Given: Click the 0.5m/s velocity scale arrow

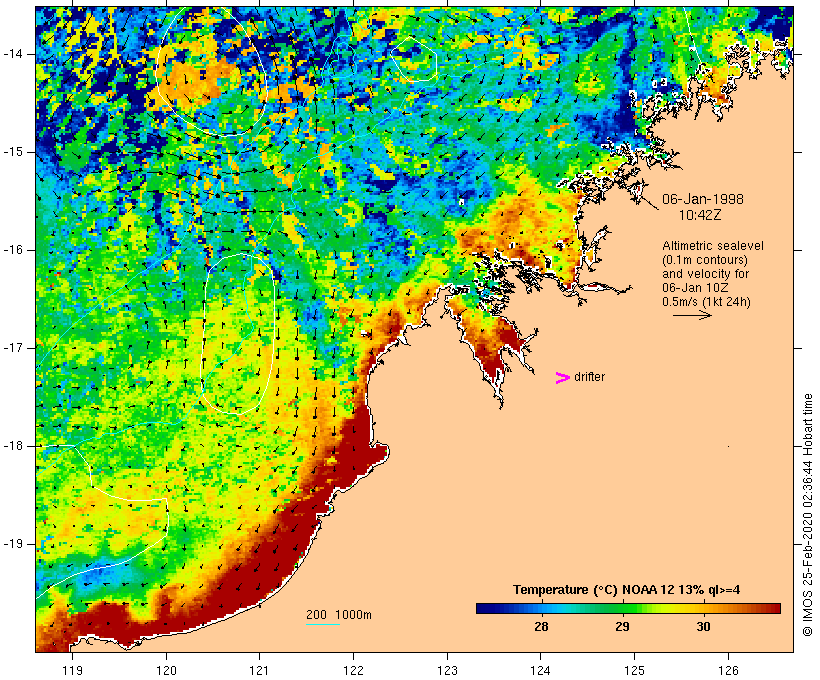Looking at the screenshot, I should [692, 315].
